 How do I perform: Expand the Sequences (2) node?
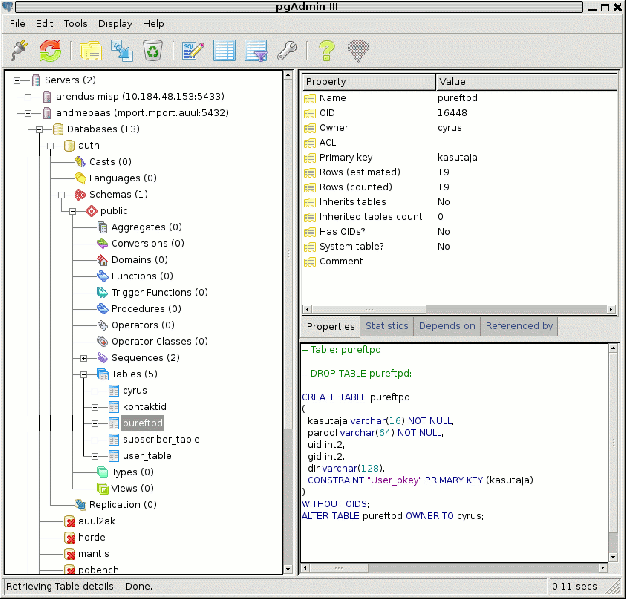click(x=83, y=358)
